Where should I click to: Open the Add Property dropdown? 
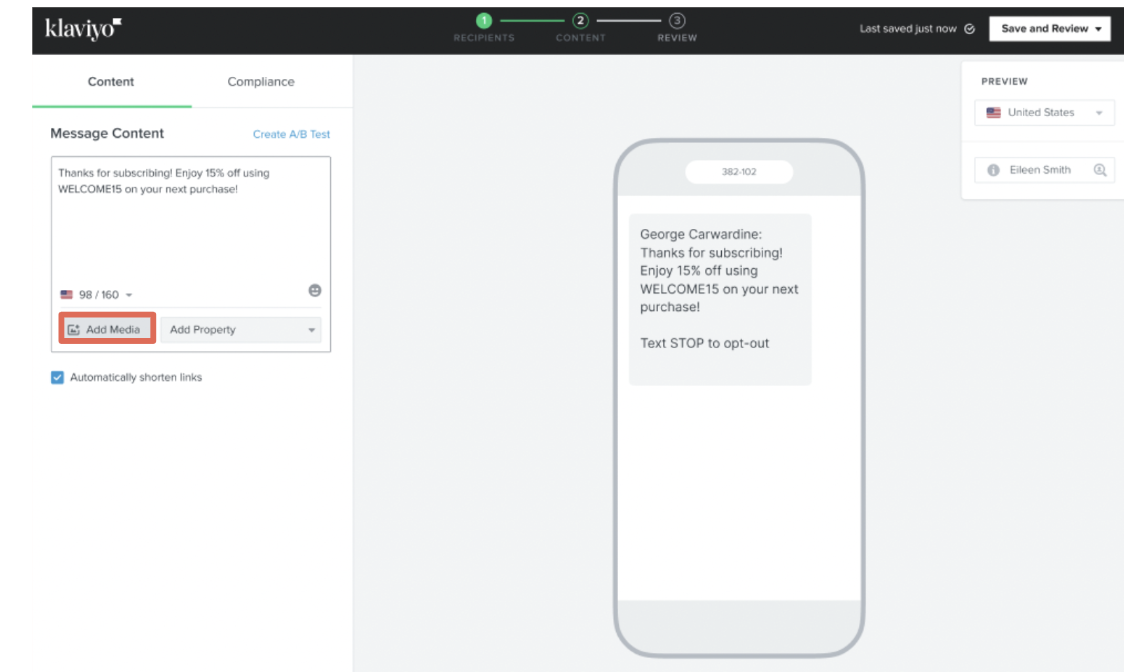point(240,328)
